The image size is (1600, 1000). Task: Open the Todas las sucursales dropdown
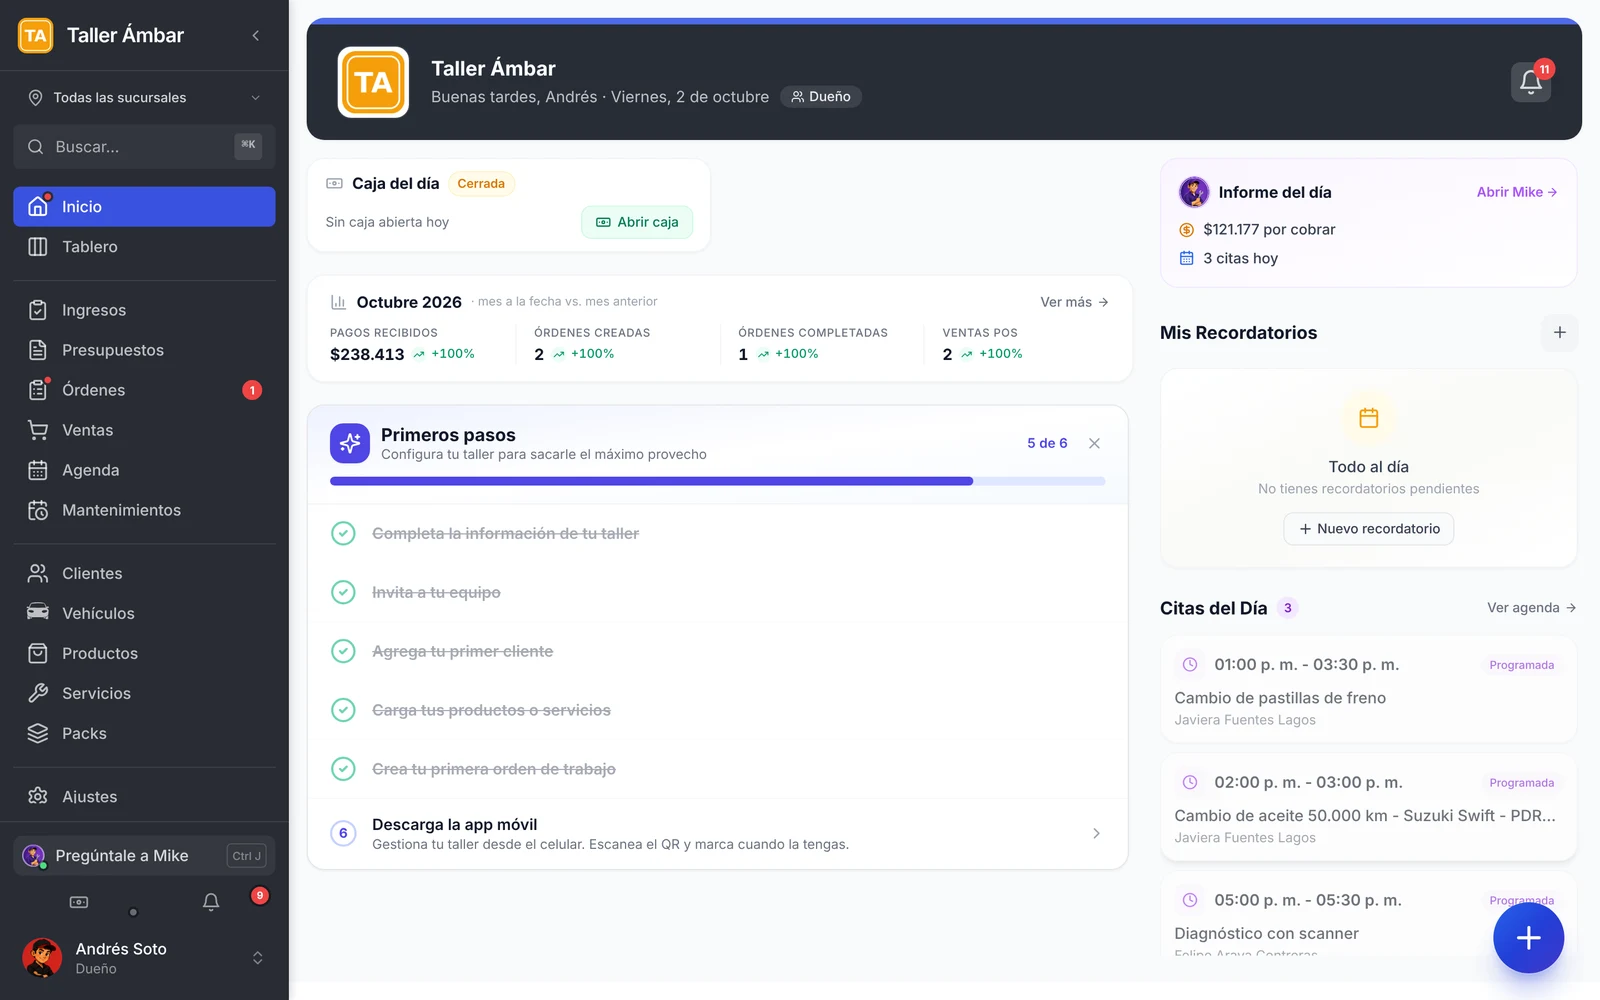[145, 98]
